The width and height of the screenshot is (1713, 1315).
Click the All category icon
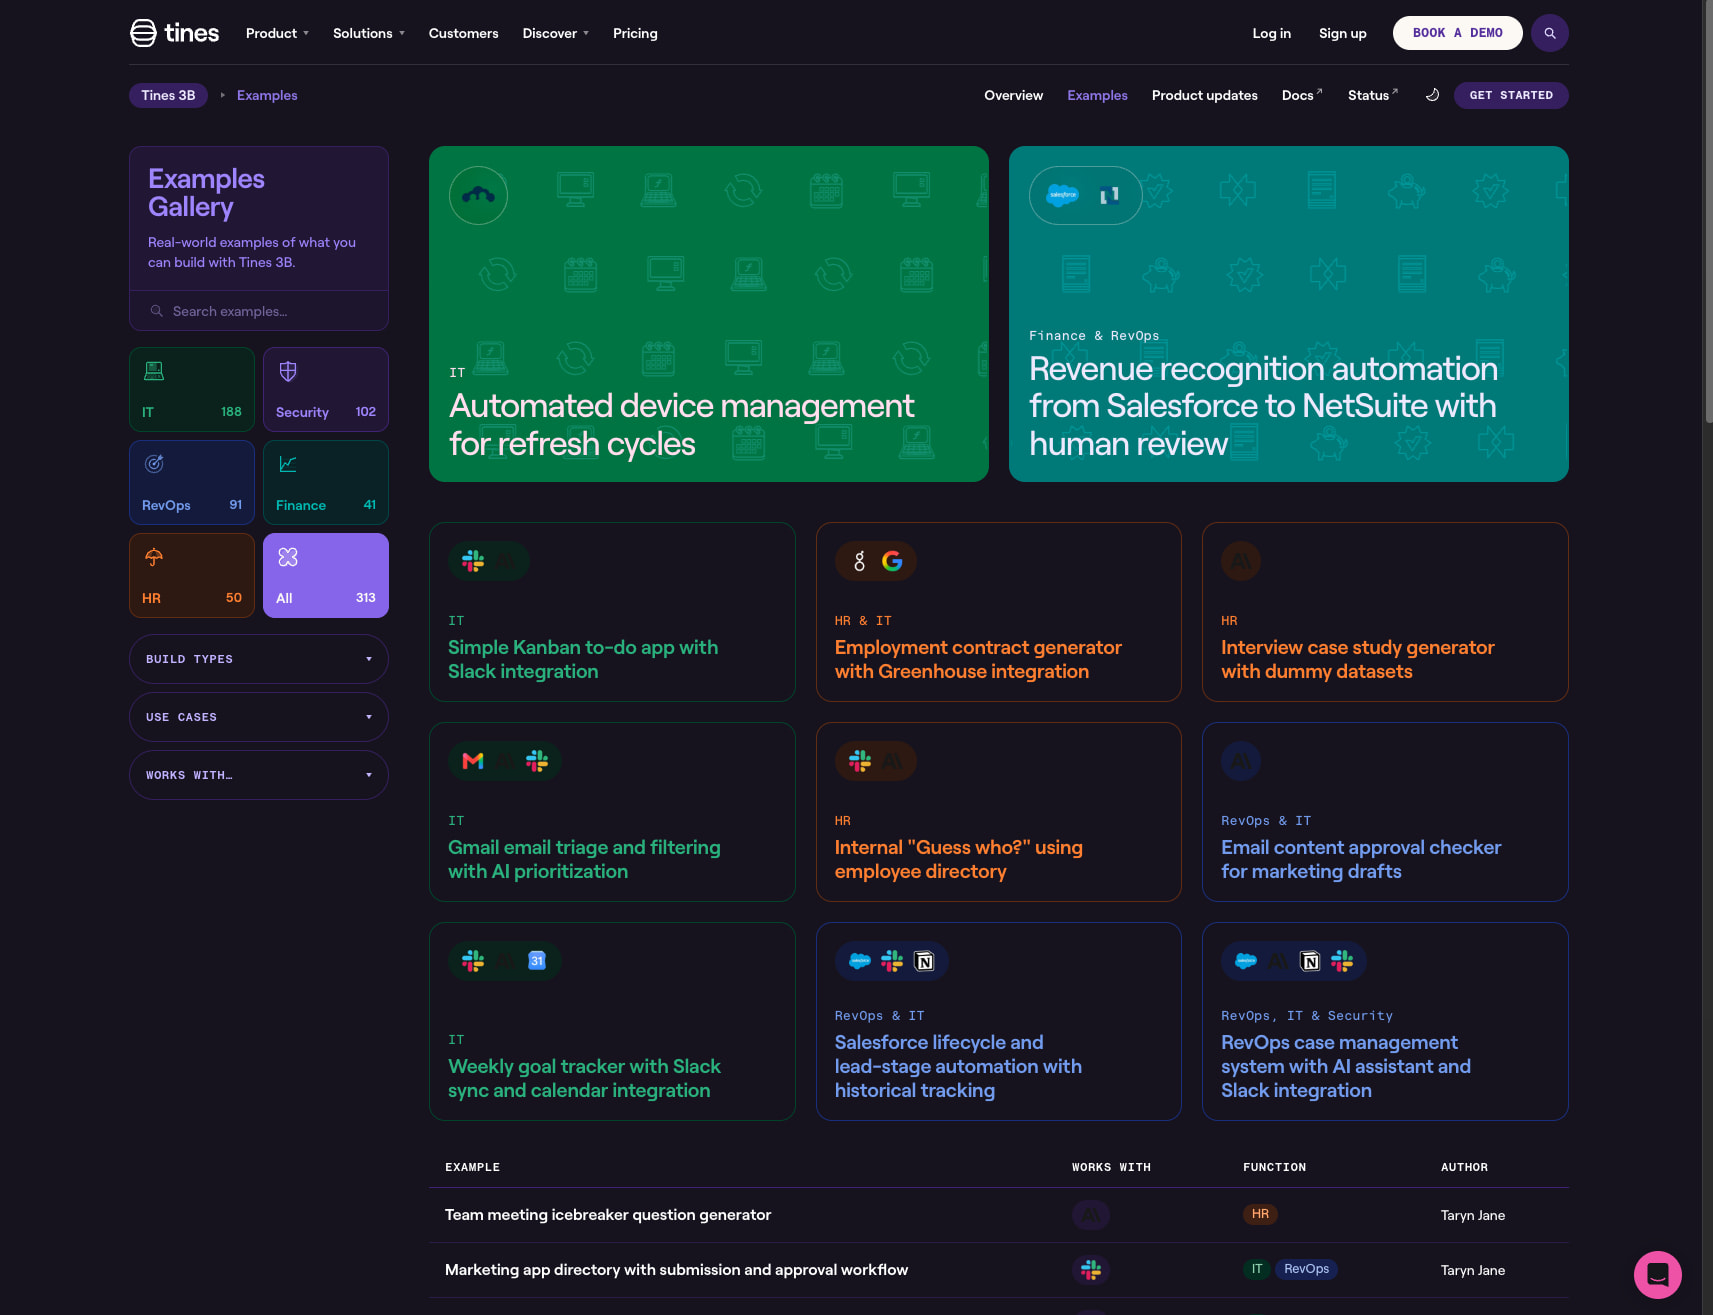tap(288, 557)
